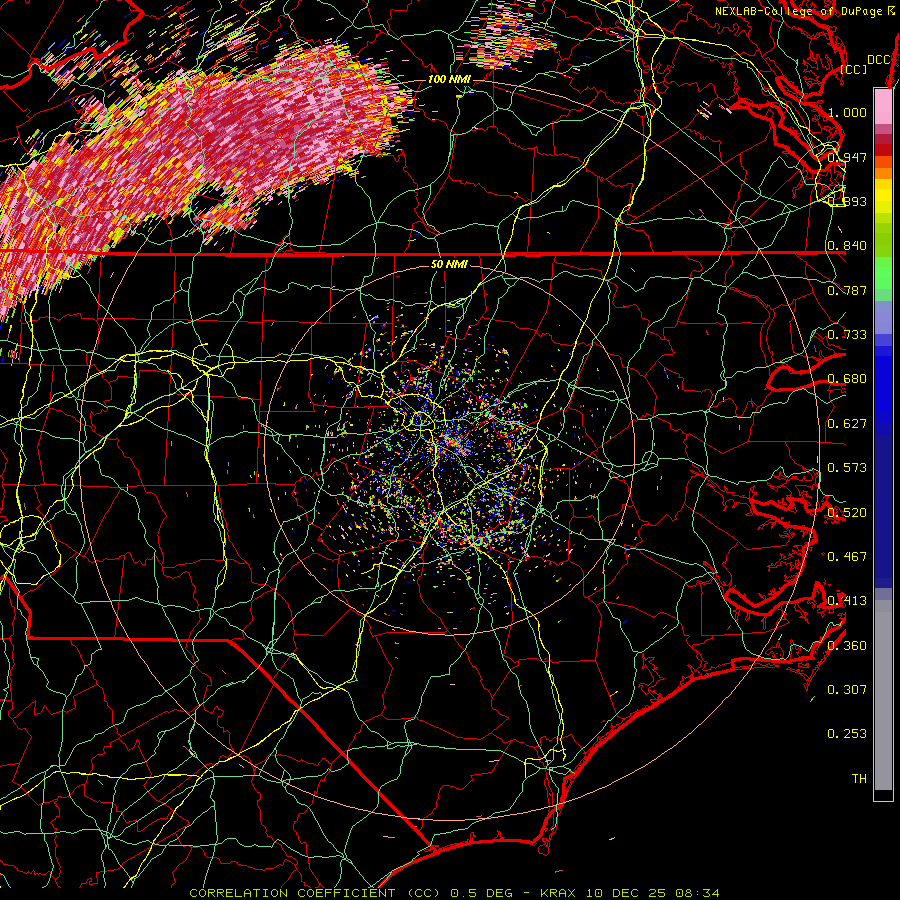Click the "100 NMI" range ring label
The image size is (900, 900).
pos(448,79)
